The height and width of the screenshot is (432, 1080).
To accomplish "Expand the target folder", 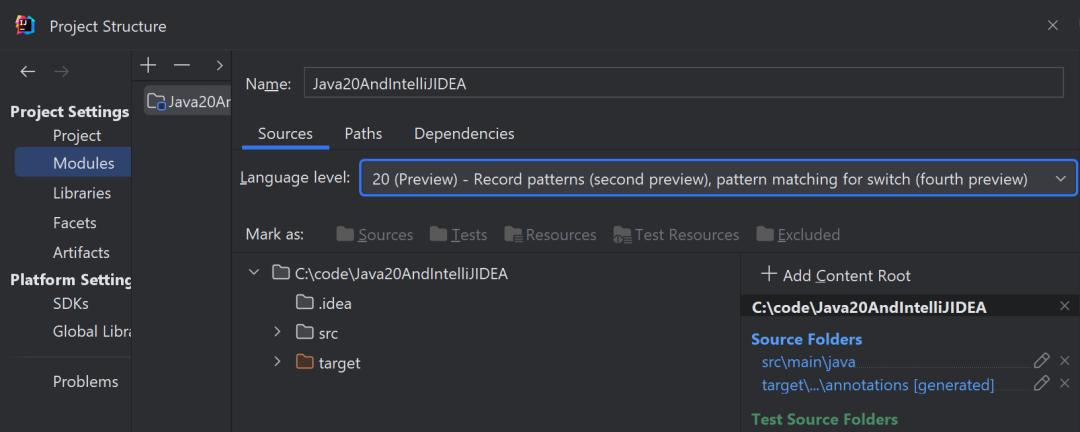I will click(277, 361).
